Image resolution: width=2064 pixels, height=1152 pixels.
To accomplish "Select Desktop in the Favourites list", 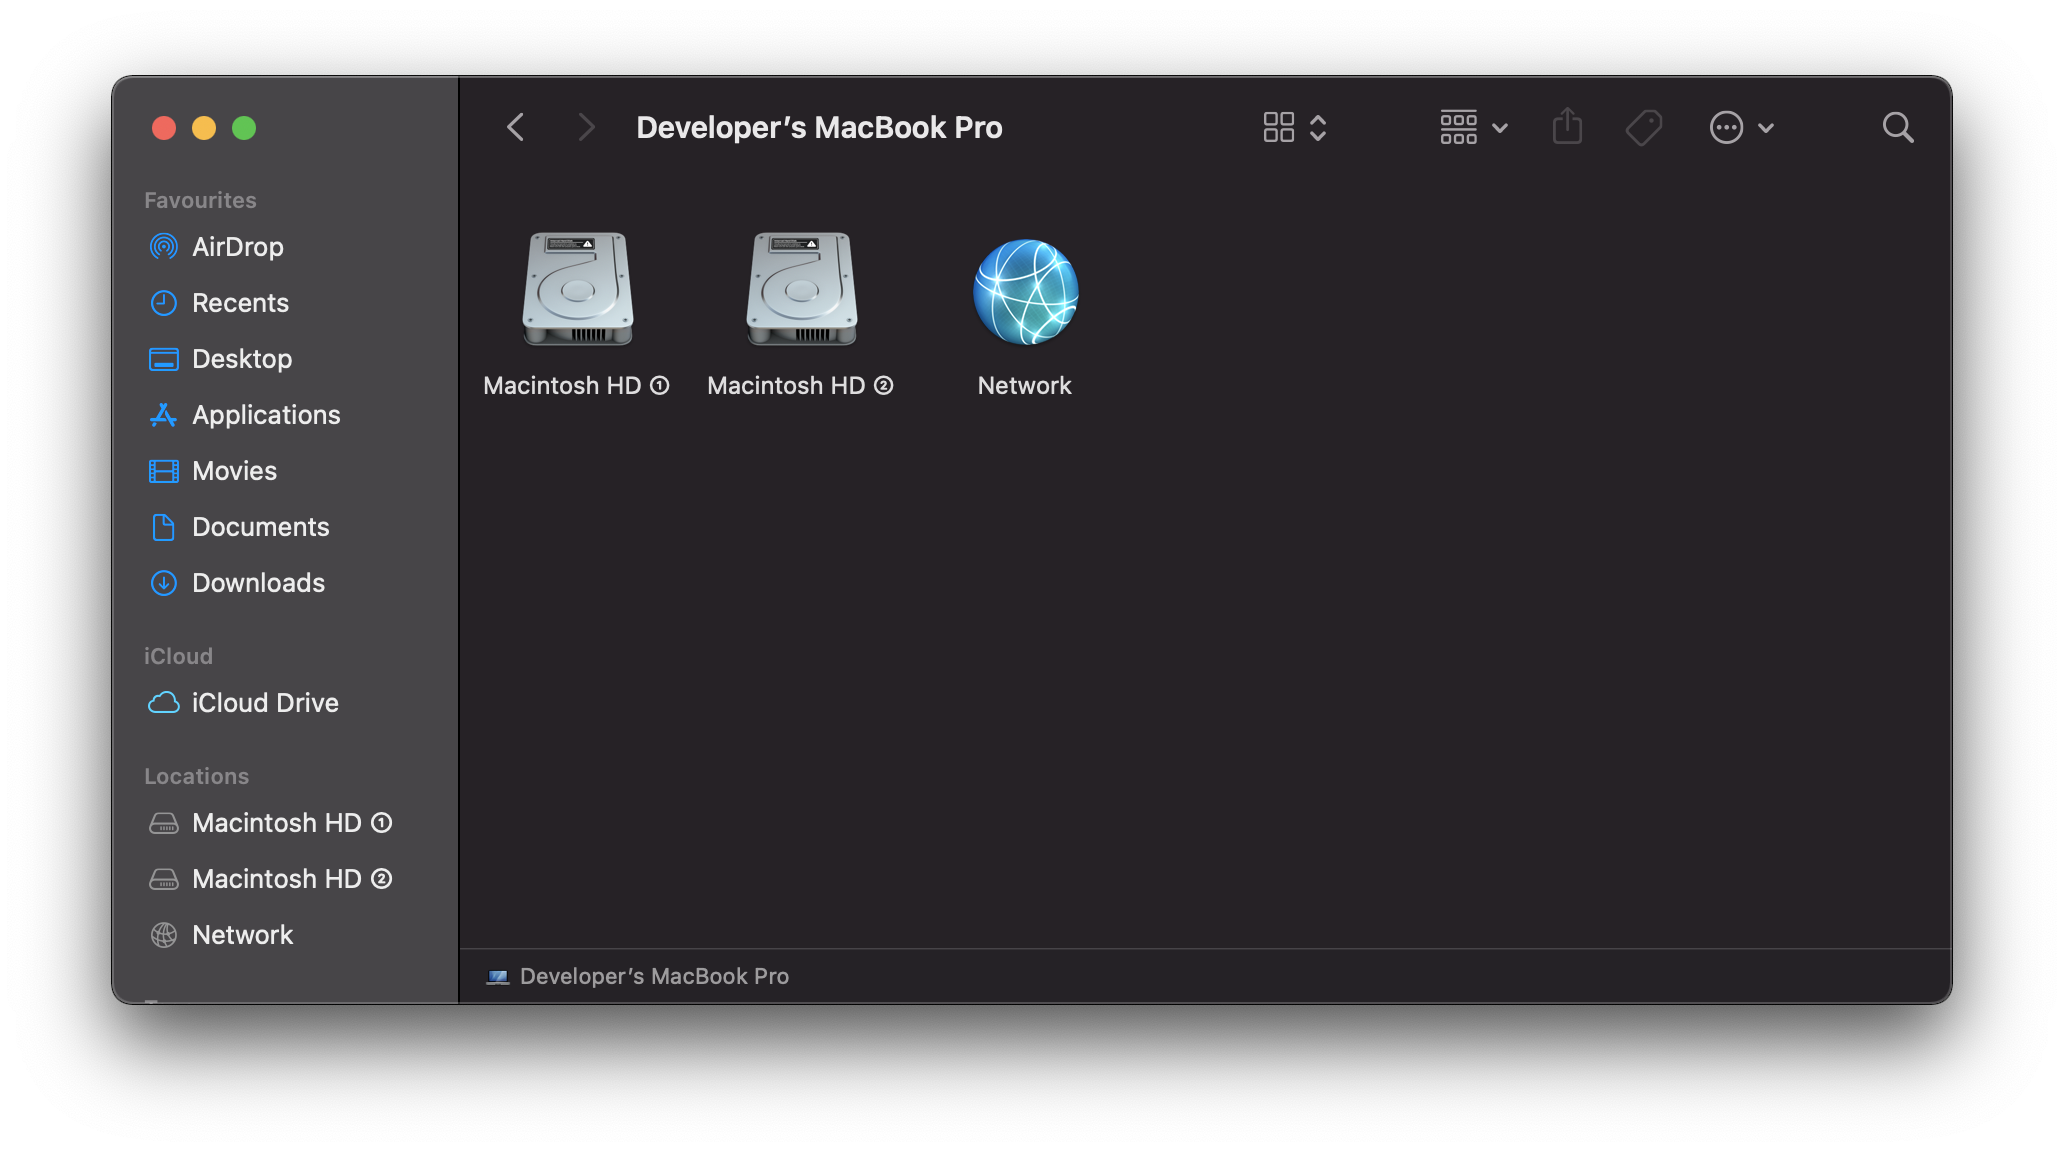I will coord(242,359).
